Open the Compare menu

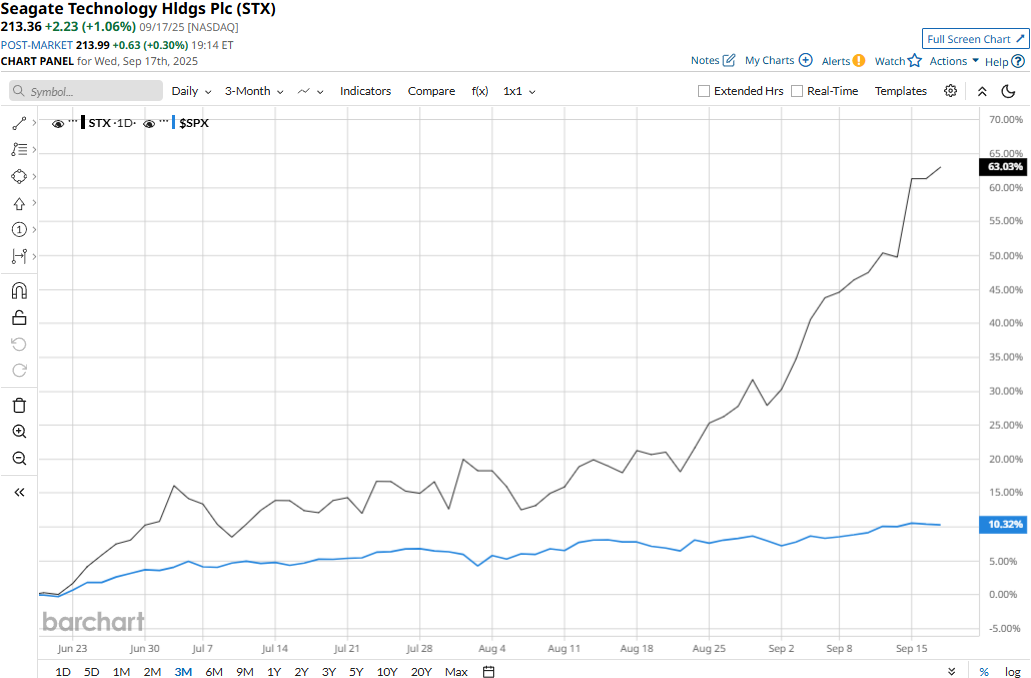(431, 91)
